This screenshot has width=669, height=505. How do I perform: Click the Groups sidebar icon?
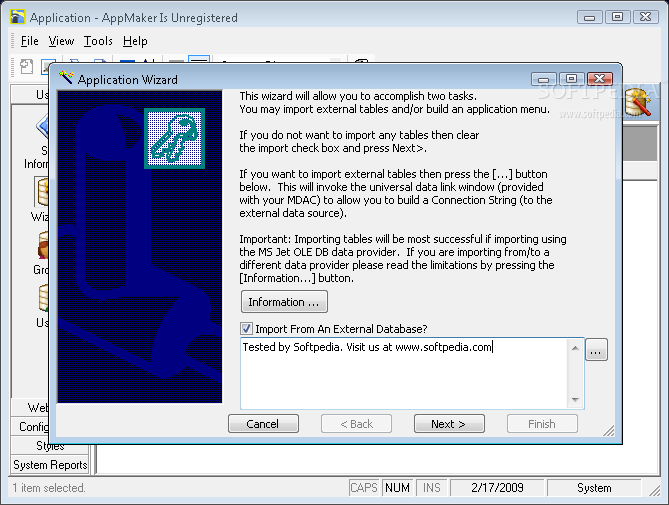(x=43, y=245)
